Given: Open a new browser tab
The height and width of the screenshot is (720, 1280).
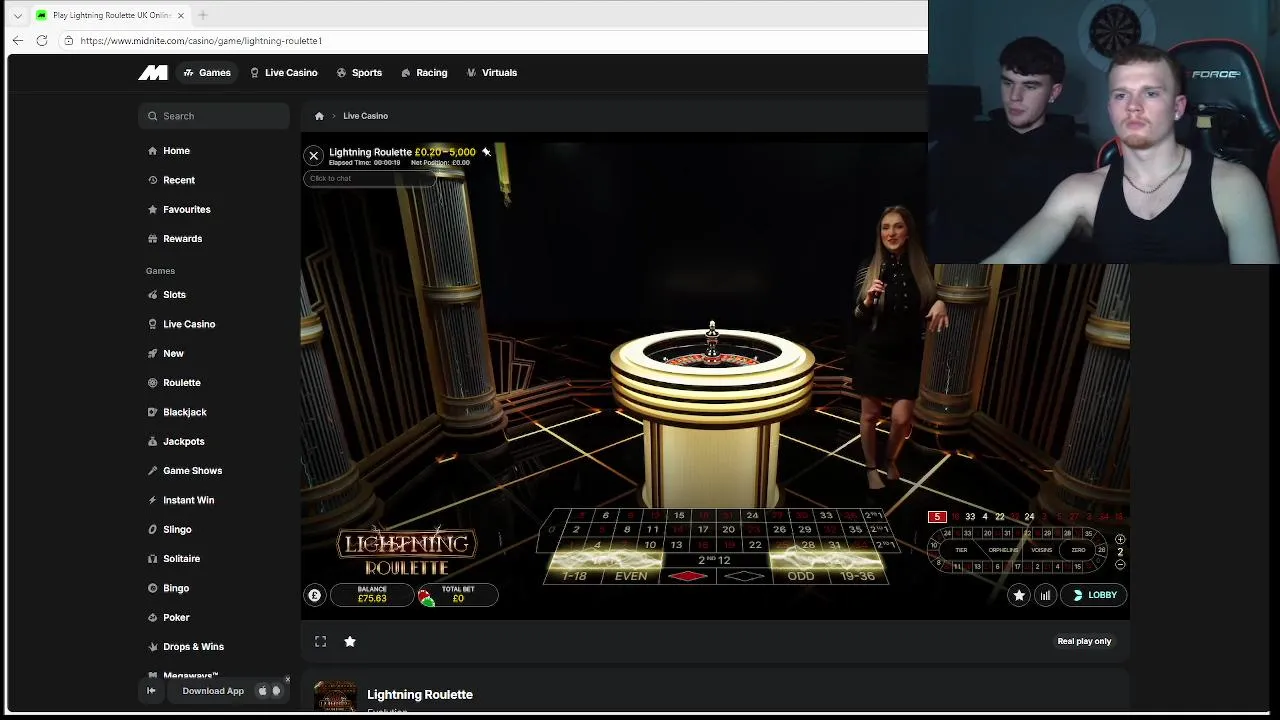Looking at the screenshot, I should [x=203, y=15].
